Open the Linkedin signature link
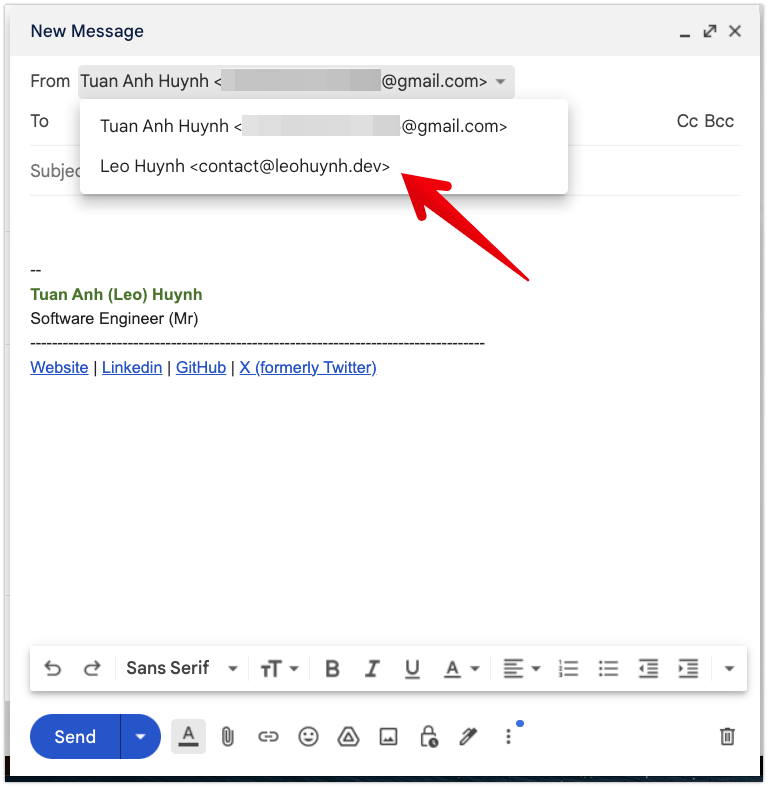 click(132, 367)
